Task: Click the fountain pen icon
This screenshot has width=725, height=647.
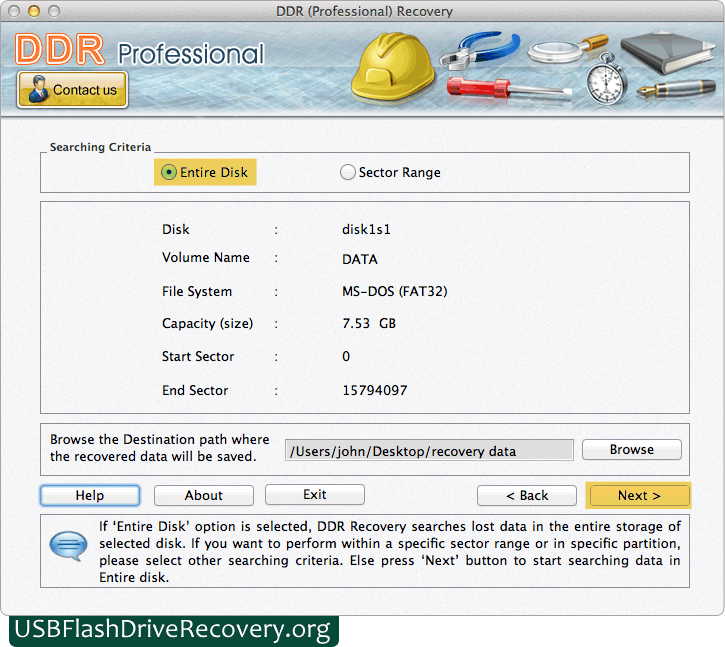Action: [676, 88]
